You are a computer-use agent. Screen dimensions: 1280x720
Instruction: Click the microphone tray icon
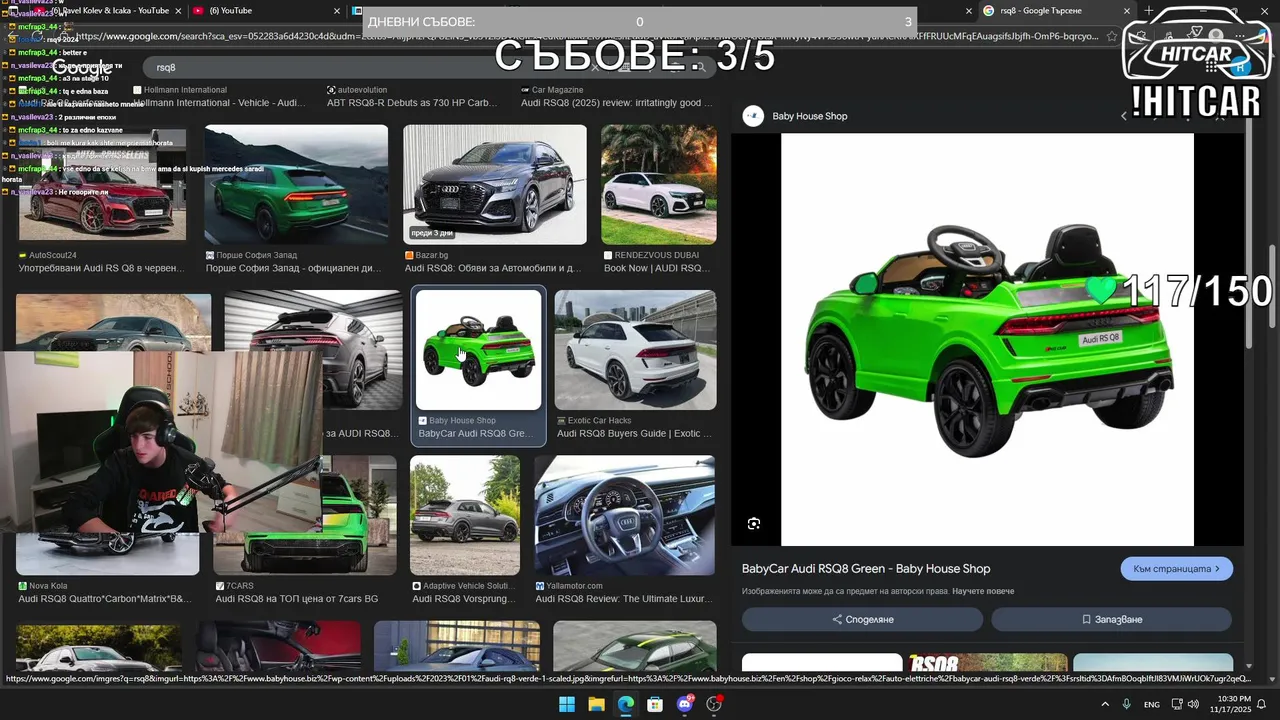point(1127,704)
